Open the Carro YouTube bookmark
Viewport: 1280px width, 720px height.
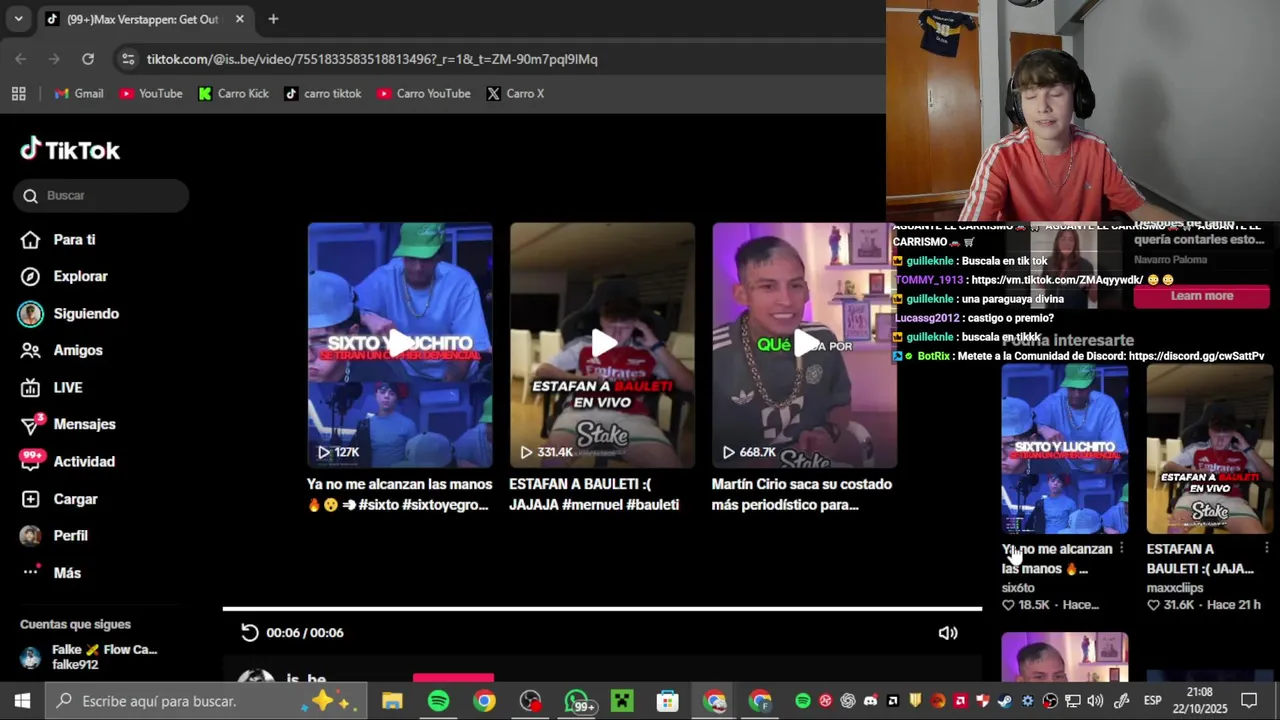tap(424, 94)
